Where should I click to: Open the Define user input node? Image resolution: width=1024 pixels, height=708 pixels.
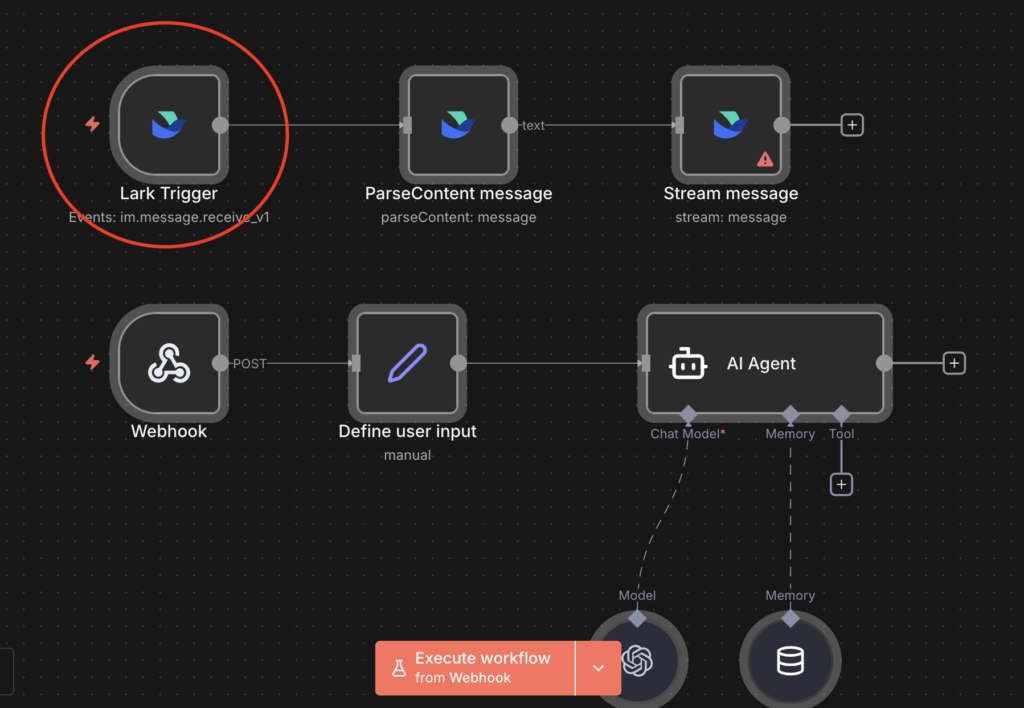tap(407, 363)
